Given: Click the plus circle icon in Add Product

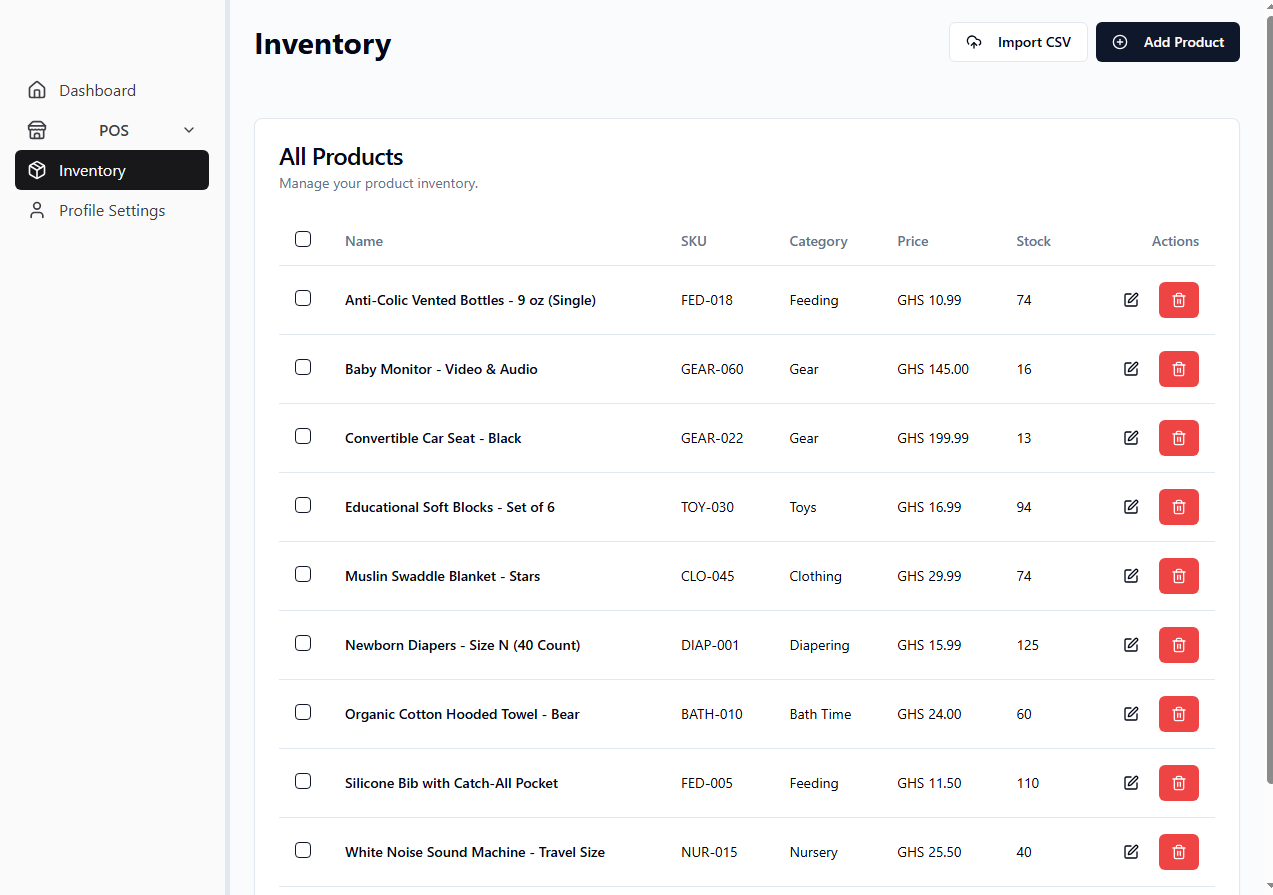Looking at the screenshot, I should (x=1120, y=42).
